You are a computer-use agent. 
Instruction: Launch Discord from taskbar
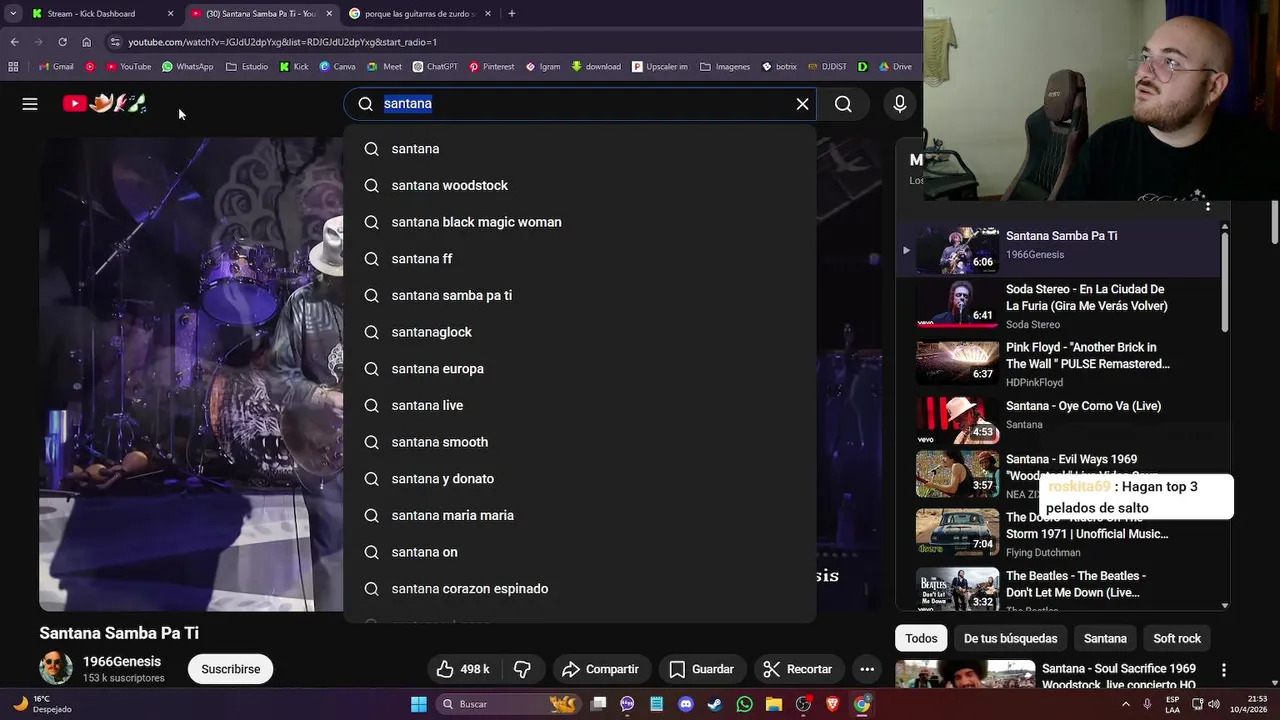click(x=685, y=704)
